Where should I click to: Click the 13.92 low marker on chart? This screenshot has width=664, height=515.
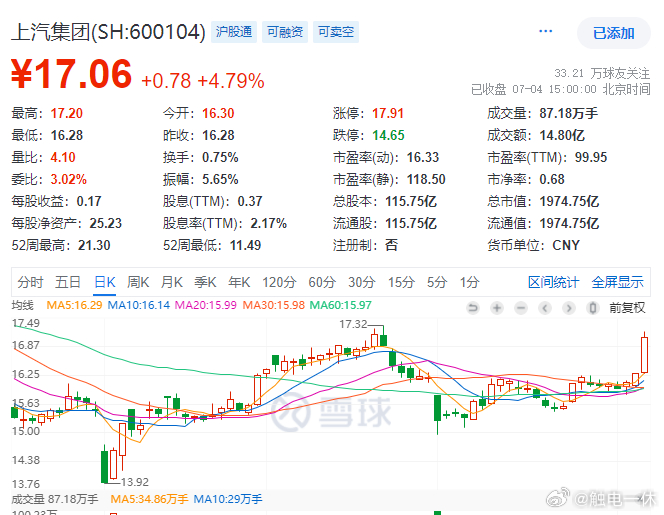(x=135, y=482)
